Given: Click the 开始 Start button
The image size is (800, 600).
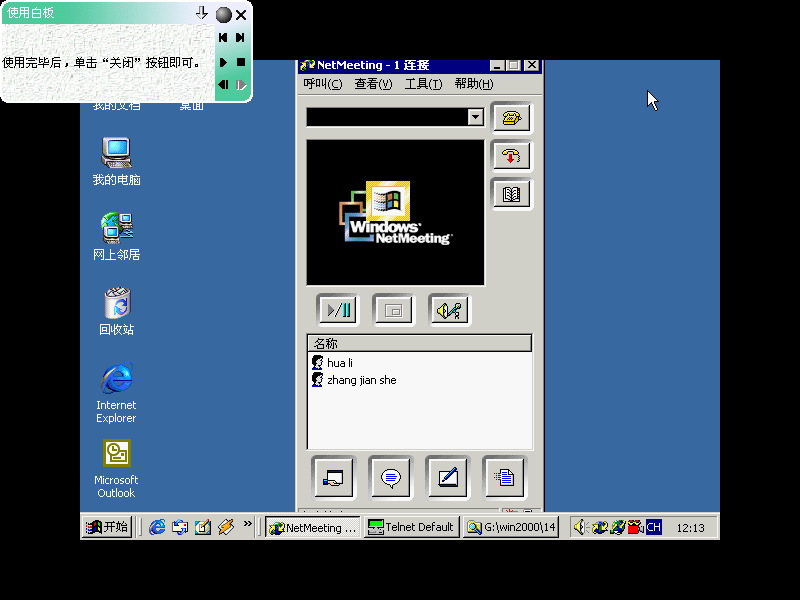Looking at the screenshot, I should [x=107, y=527].
